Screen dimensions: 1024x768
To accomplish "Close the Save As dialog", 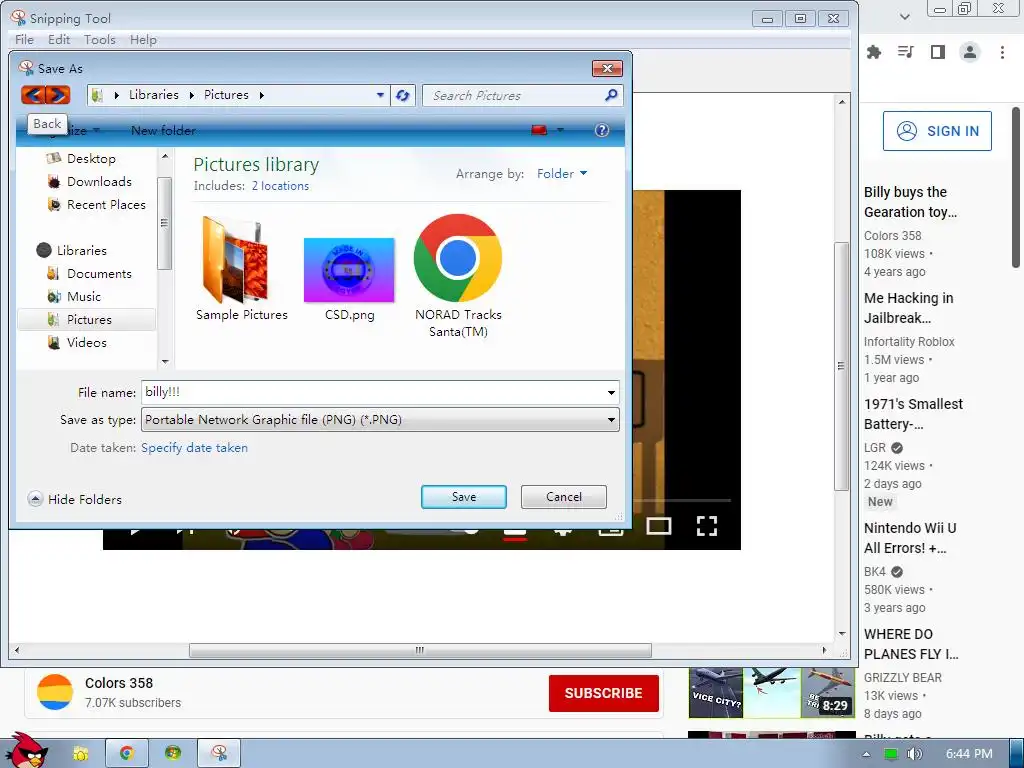I will coord(607,68).
